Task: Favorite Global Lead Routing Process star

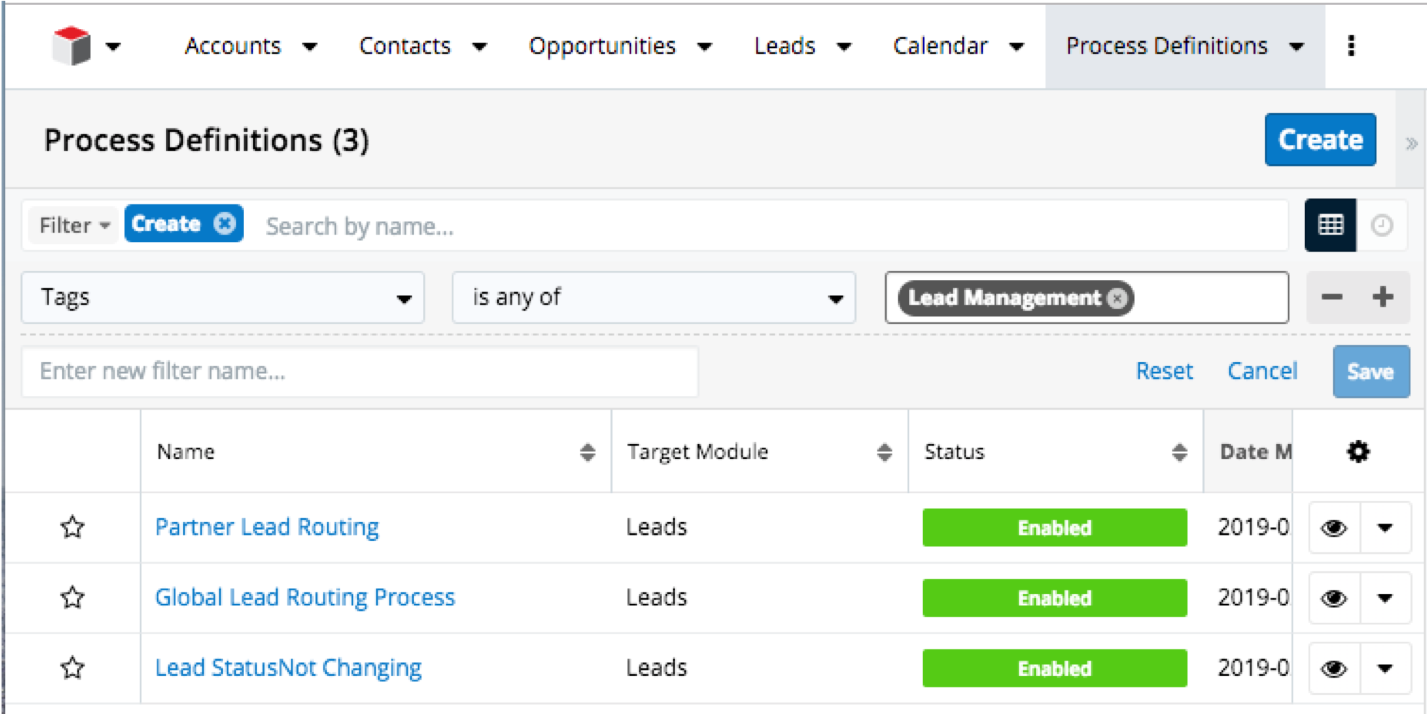Action: click(72, 598)
